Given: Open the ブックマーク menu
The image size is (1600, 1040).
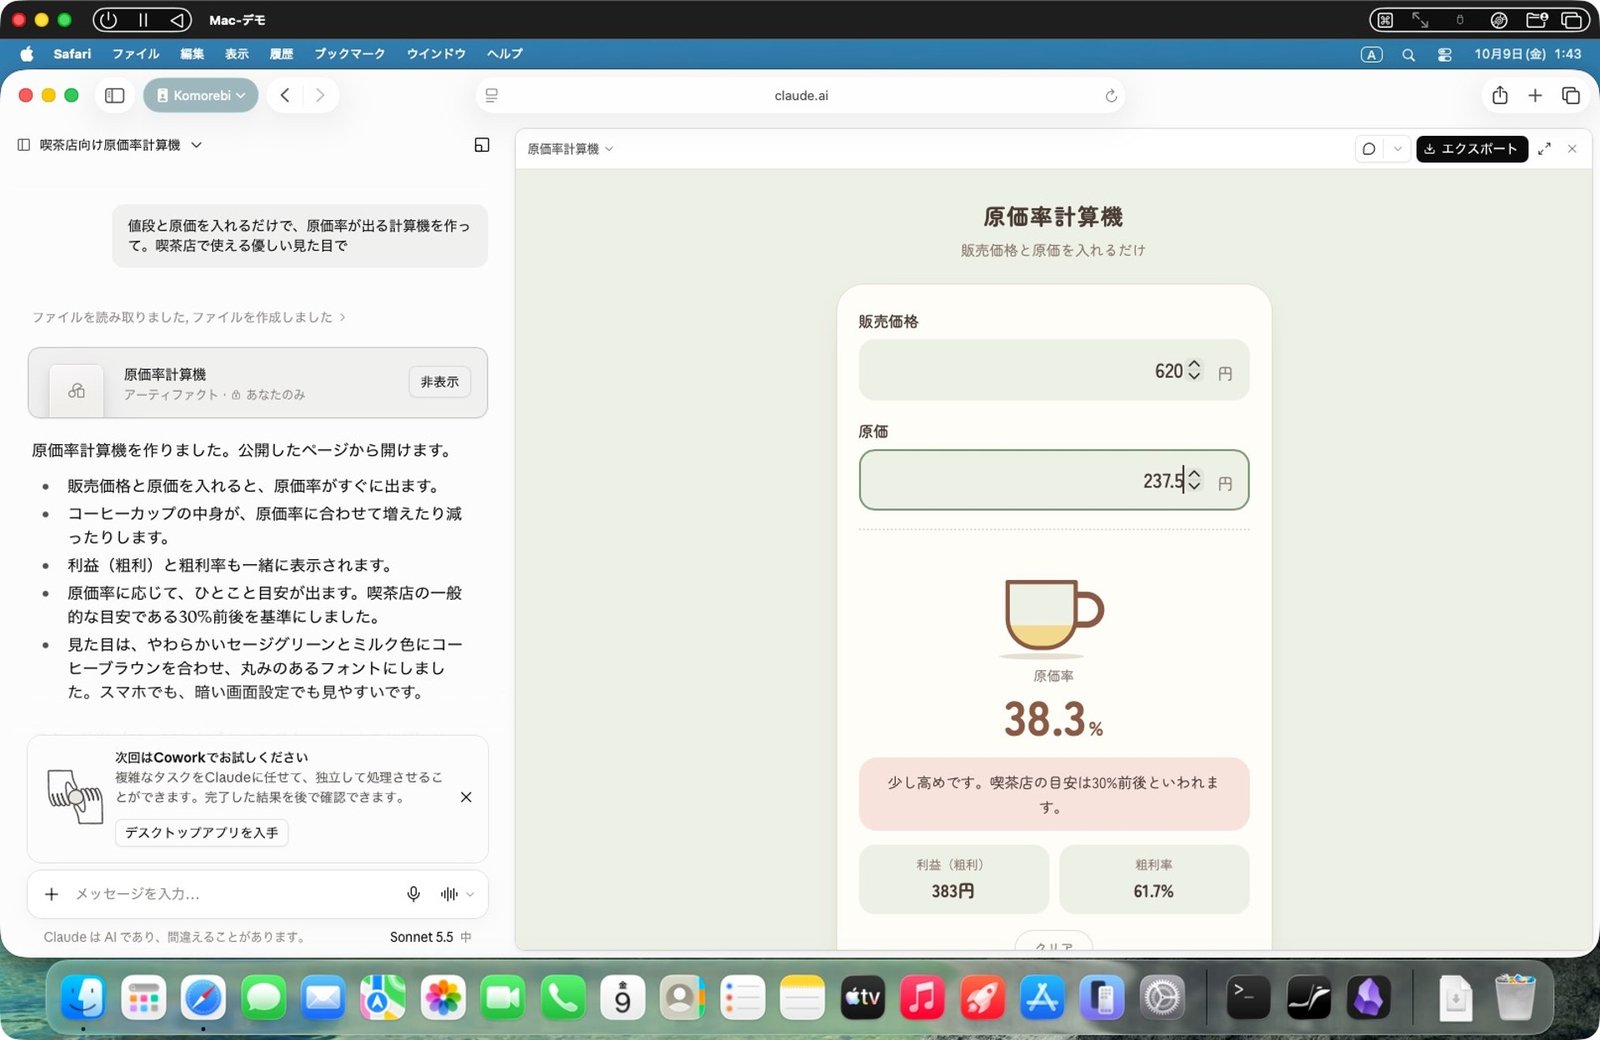Looking at the screenshot, I should [349, 54].
